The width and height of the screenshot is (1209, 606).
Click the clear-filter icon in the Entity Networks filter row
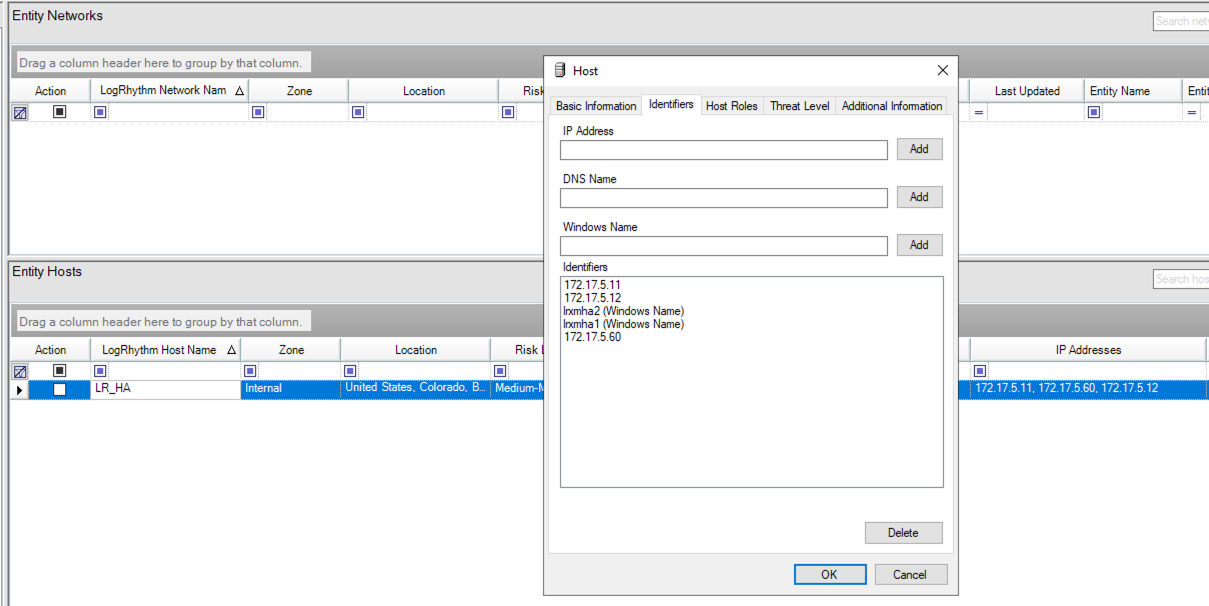tap(19, 113)
